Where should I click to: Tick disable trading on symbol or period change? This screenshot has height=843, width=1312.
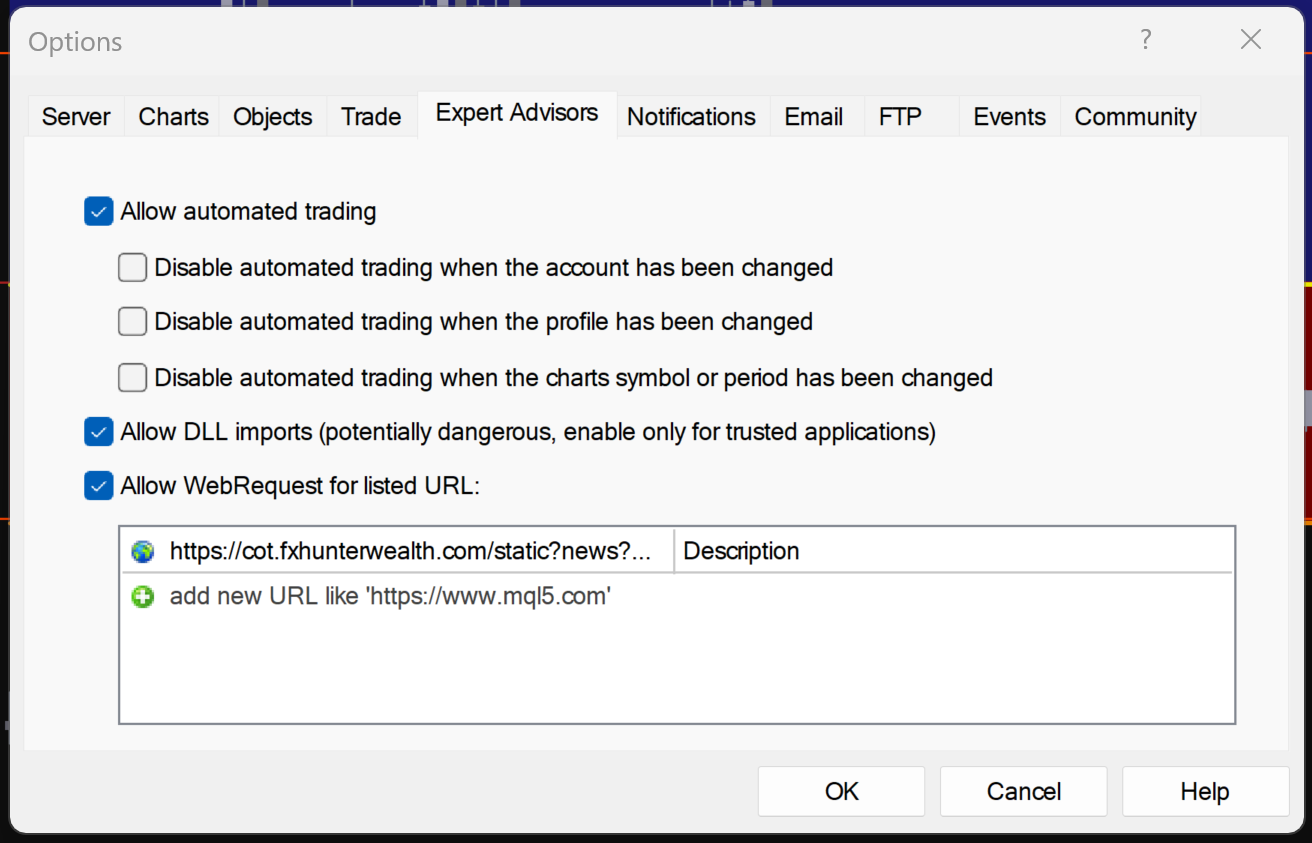(x=132, y=378)
